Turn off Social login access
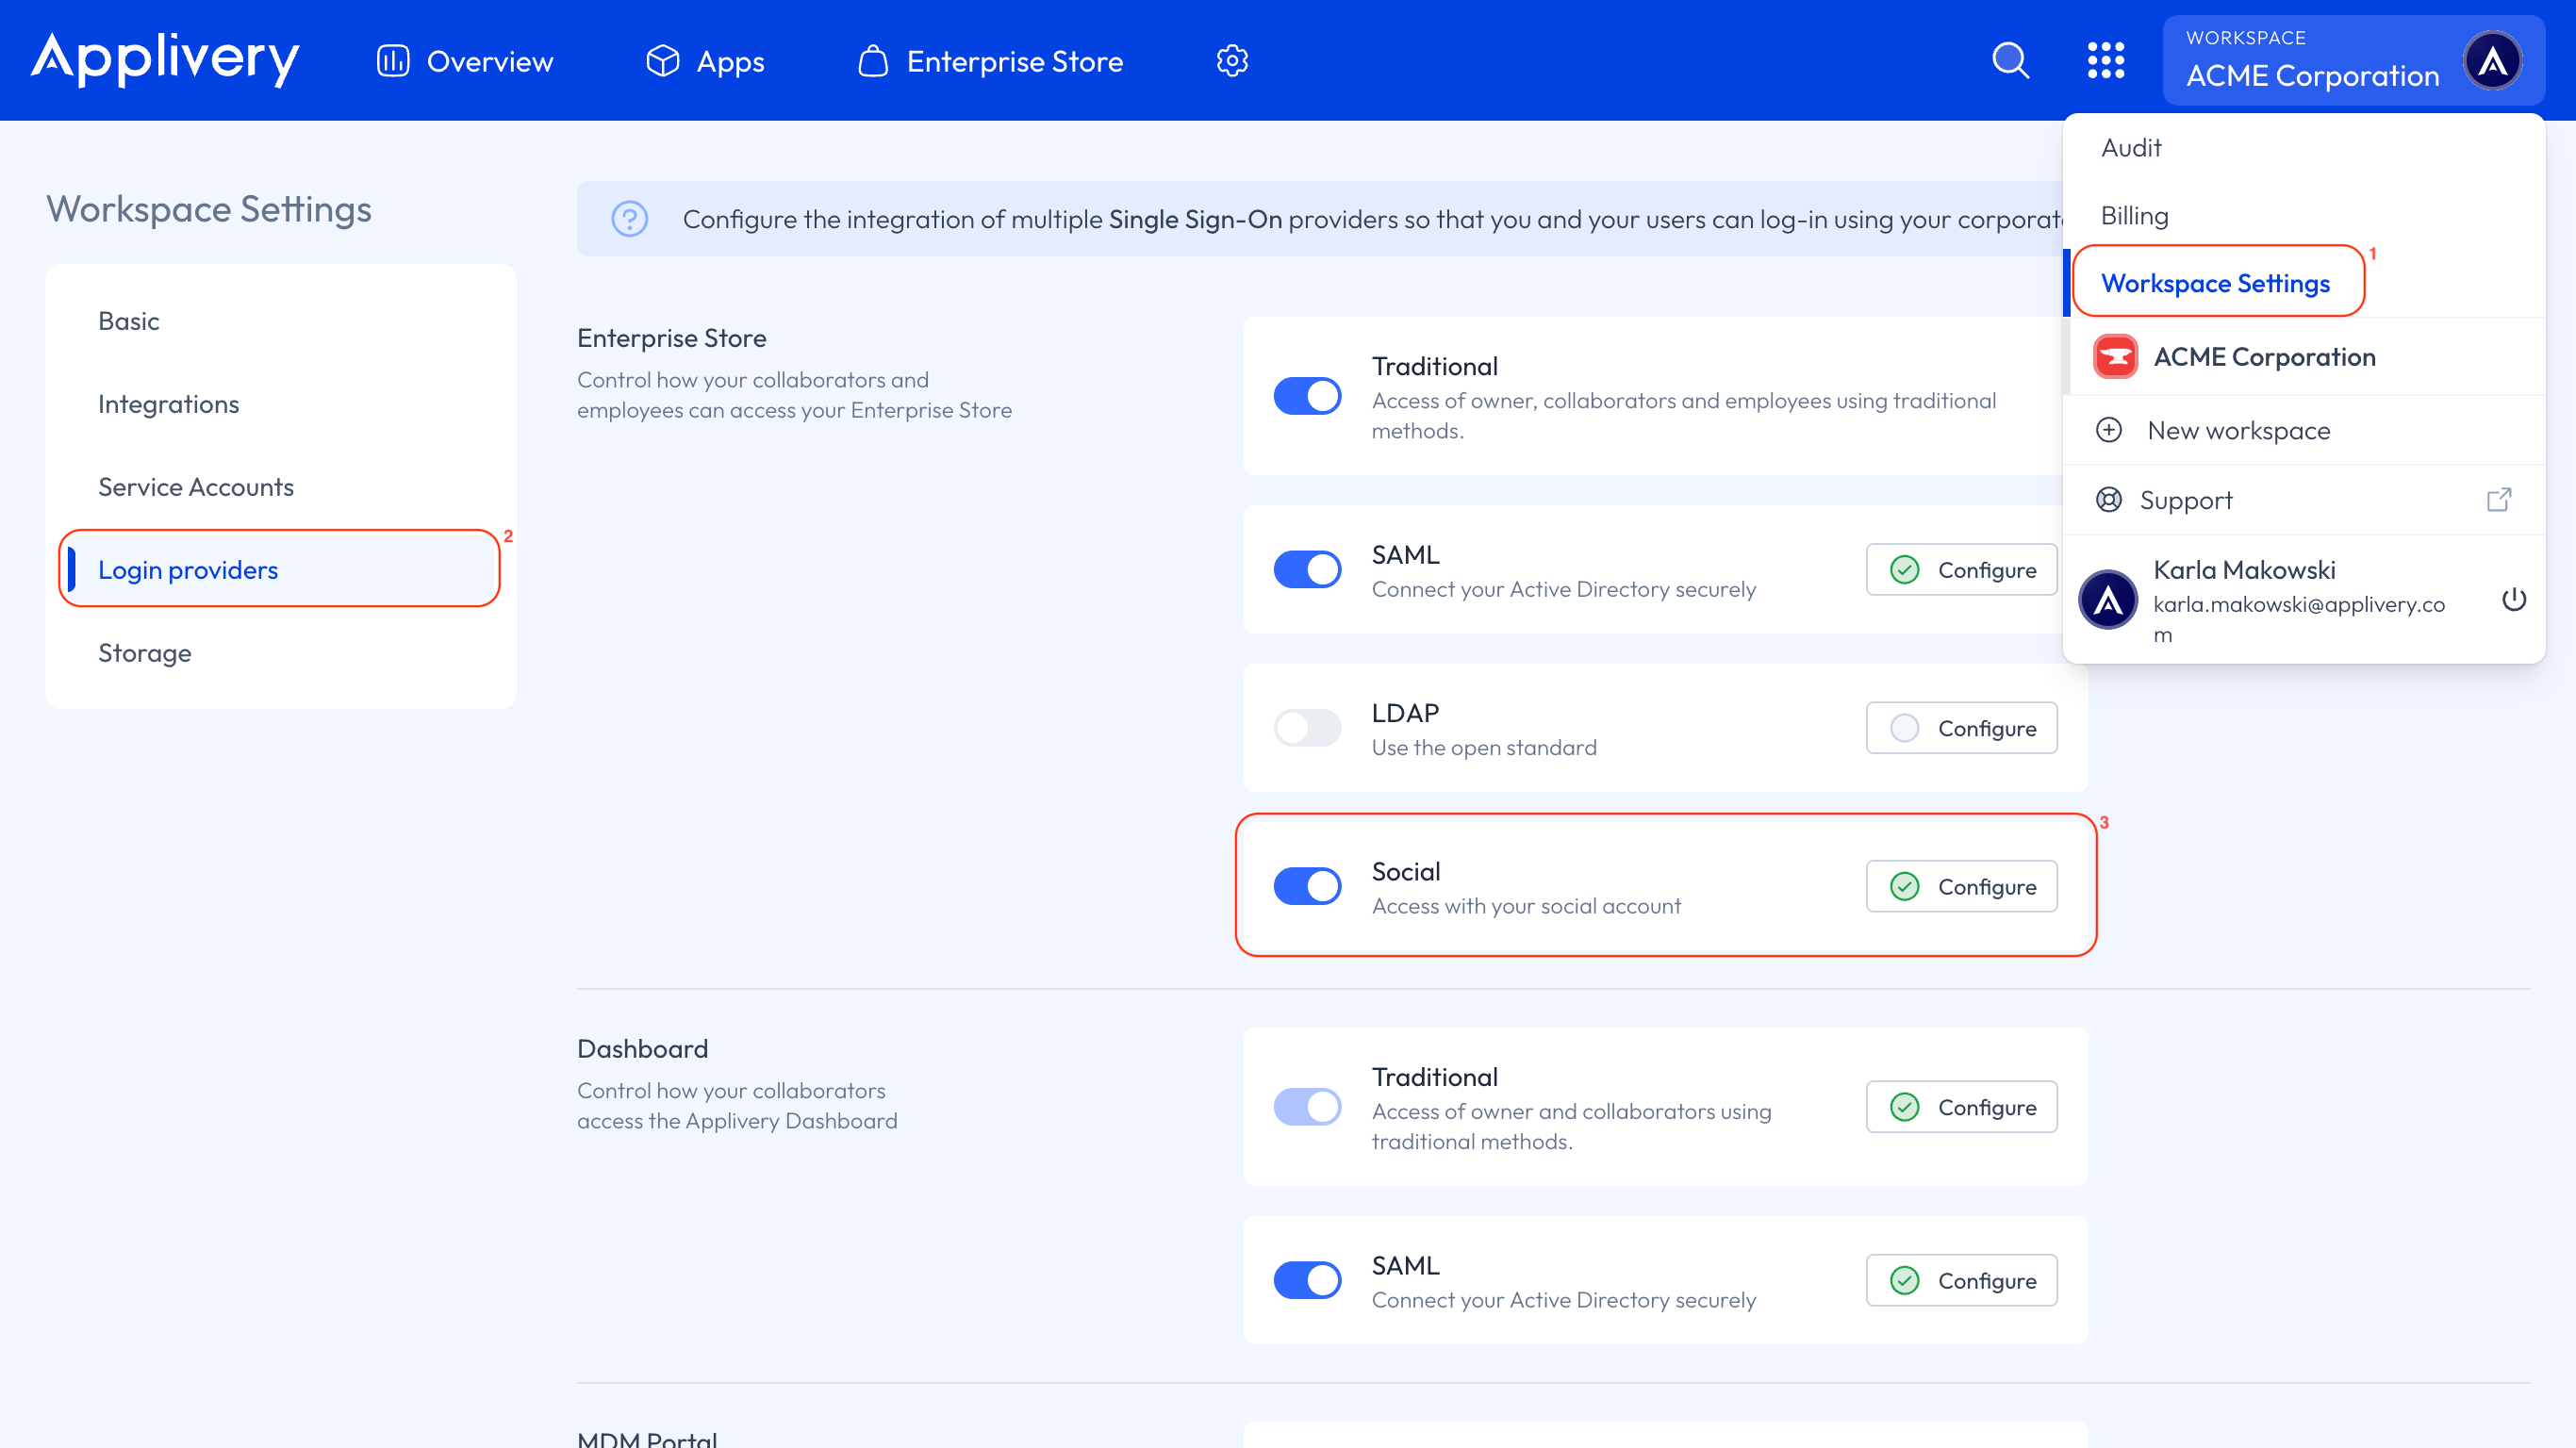The height and width of the screenshot is (1448, 2576). [1307, 886]
